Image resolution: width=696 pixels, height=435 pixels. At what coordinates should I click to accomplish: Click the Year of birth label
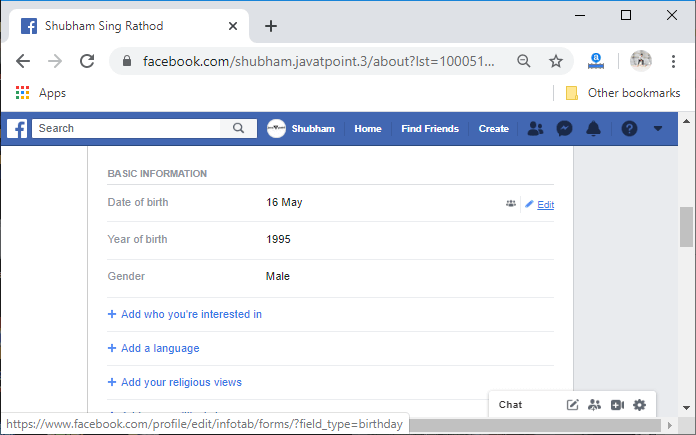tap(138, 239)
